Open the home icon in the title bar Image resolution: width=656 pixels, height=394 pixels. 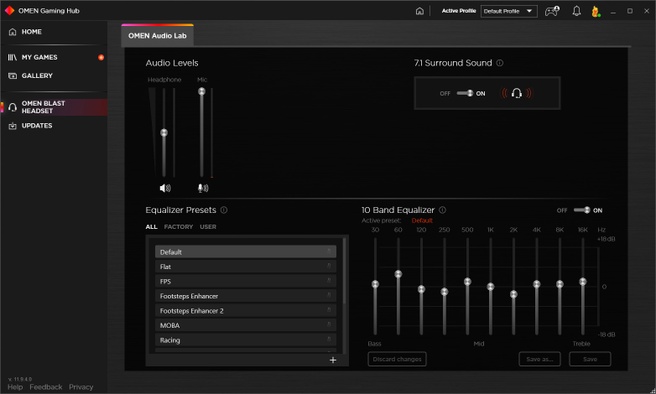pyautogui.click(x=420, y=11)
